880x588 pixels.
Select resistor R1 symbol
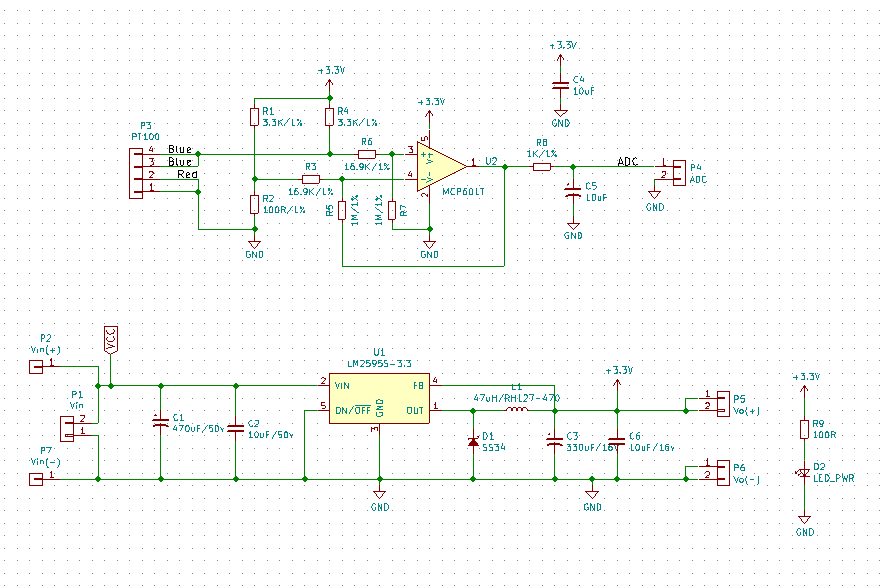(254, 117)
